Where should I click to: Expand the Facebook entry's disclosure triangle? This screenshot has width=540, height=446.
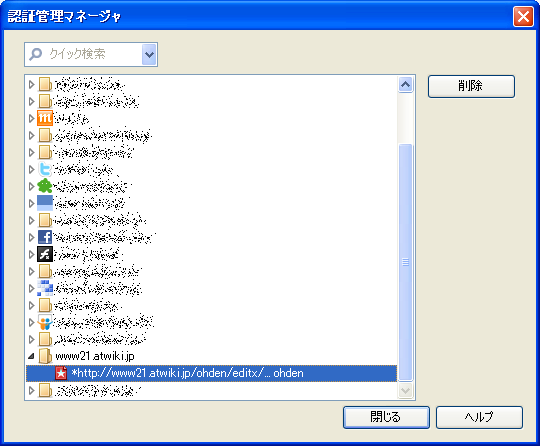(31, 237)
